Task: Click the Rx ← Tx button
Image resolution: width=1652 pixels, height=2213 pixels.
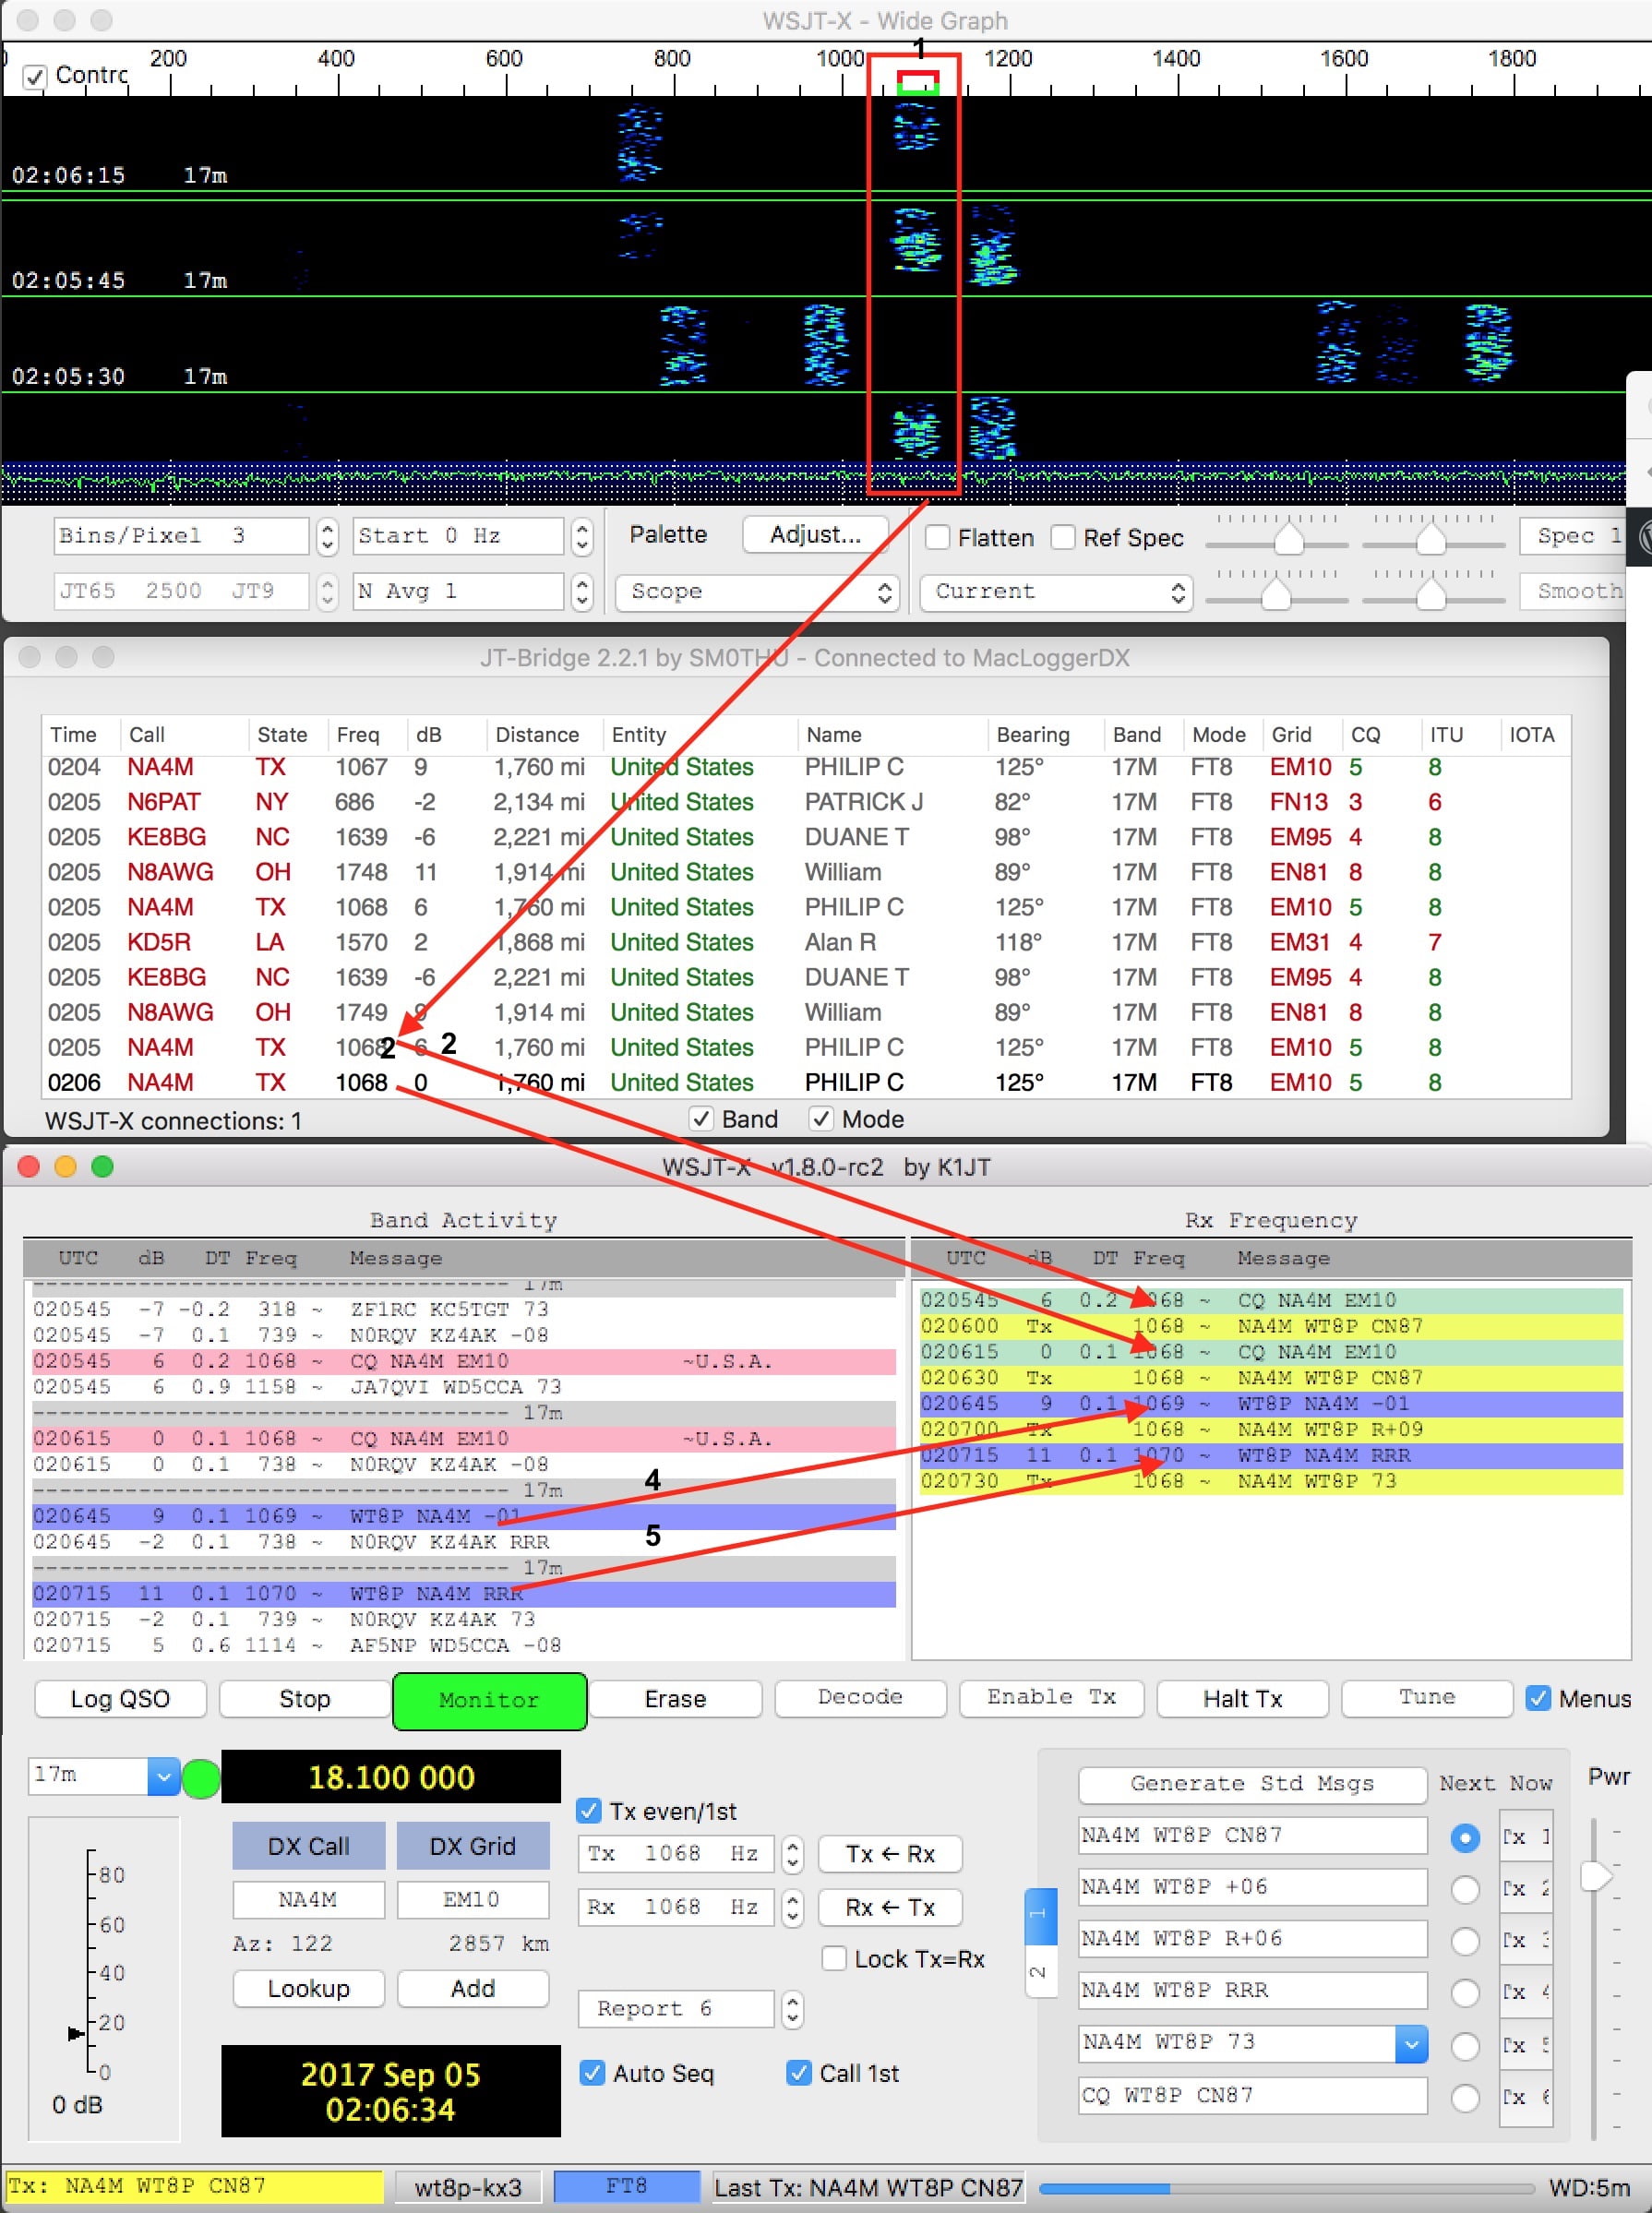Action: coord(890,1907)
